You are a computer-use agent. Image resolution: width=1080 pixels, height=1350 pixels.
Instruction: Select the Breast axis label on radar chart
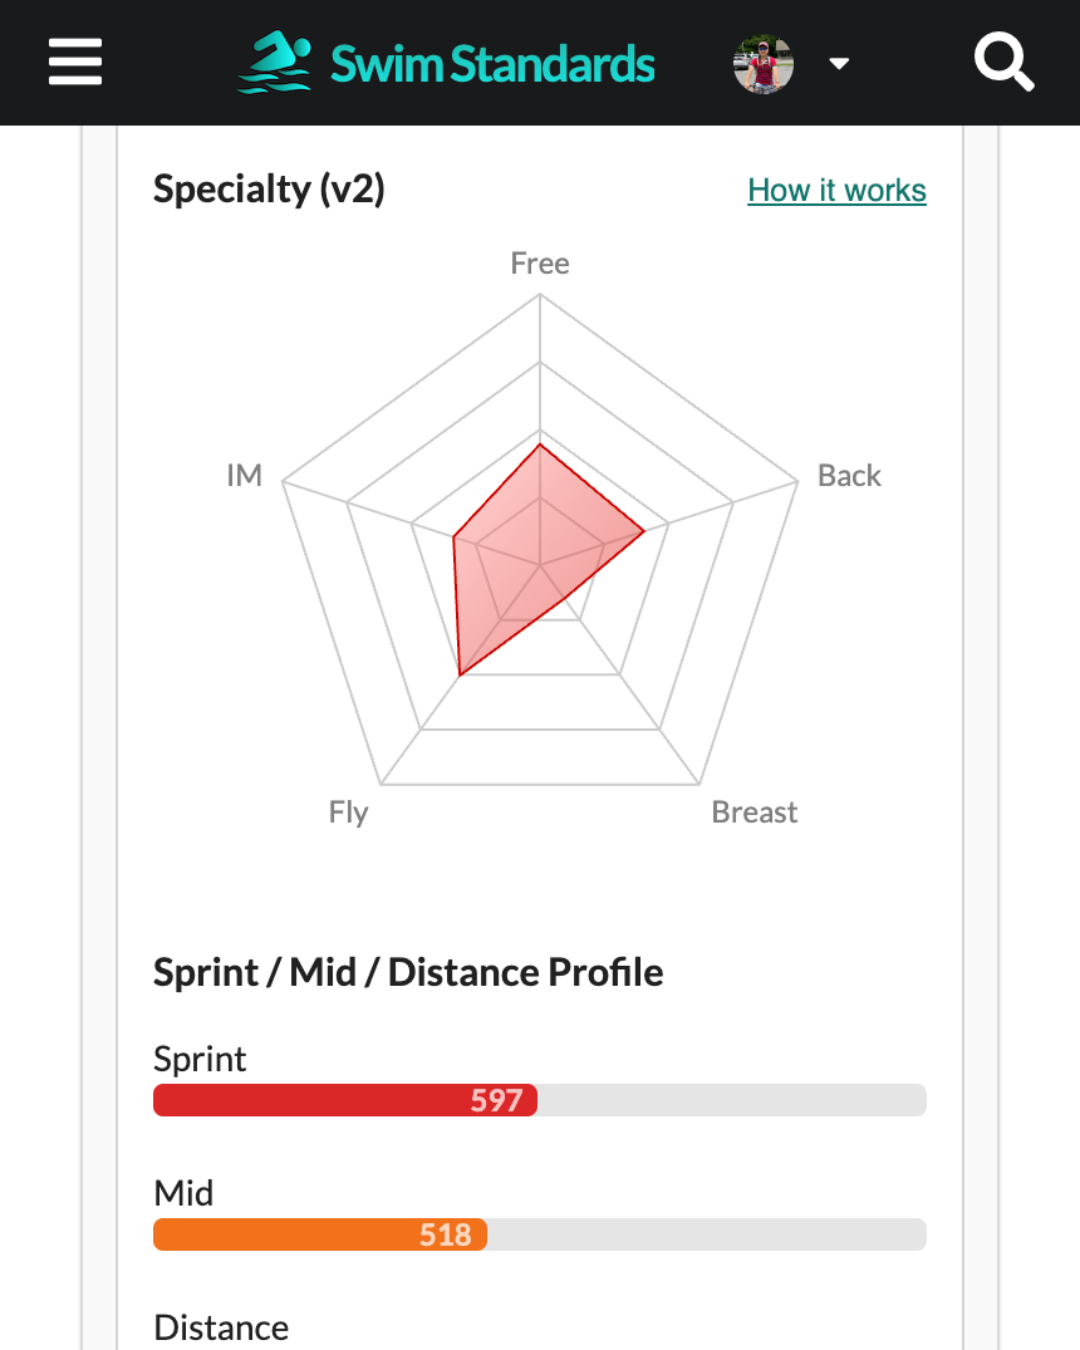754,812
